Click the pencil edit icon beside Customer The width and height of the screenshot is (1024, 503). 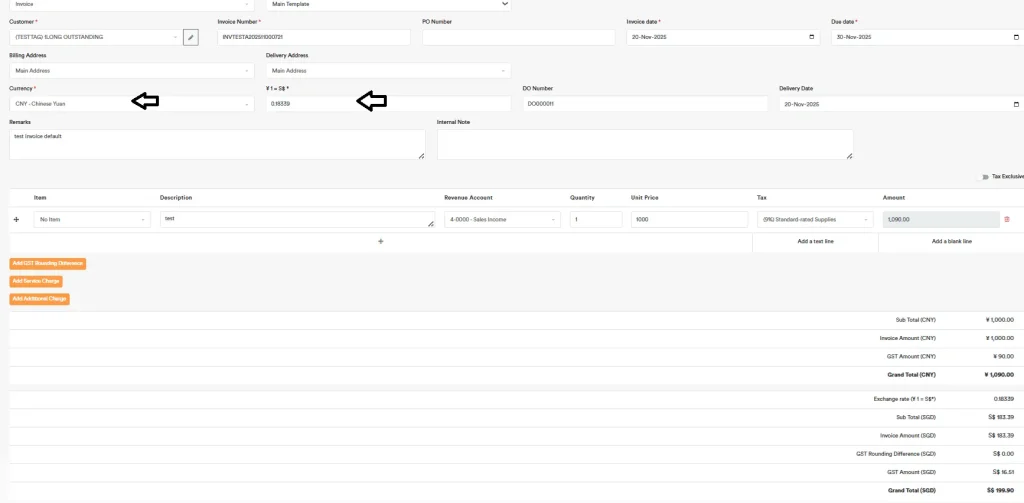[190, 37]
